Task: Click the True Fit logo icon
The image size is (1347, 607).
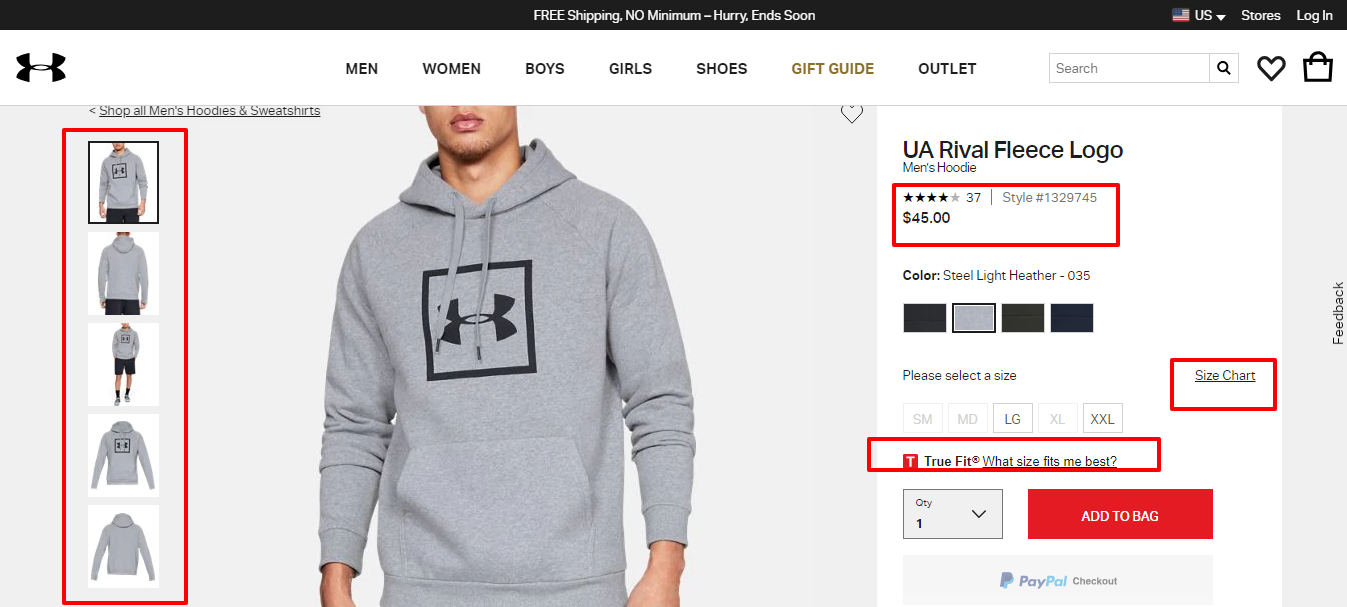Action: (x=910, y=461)
